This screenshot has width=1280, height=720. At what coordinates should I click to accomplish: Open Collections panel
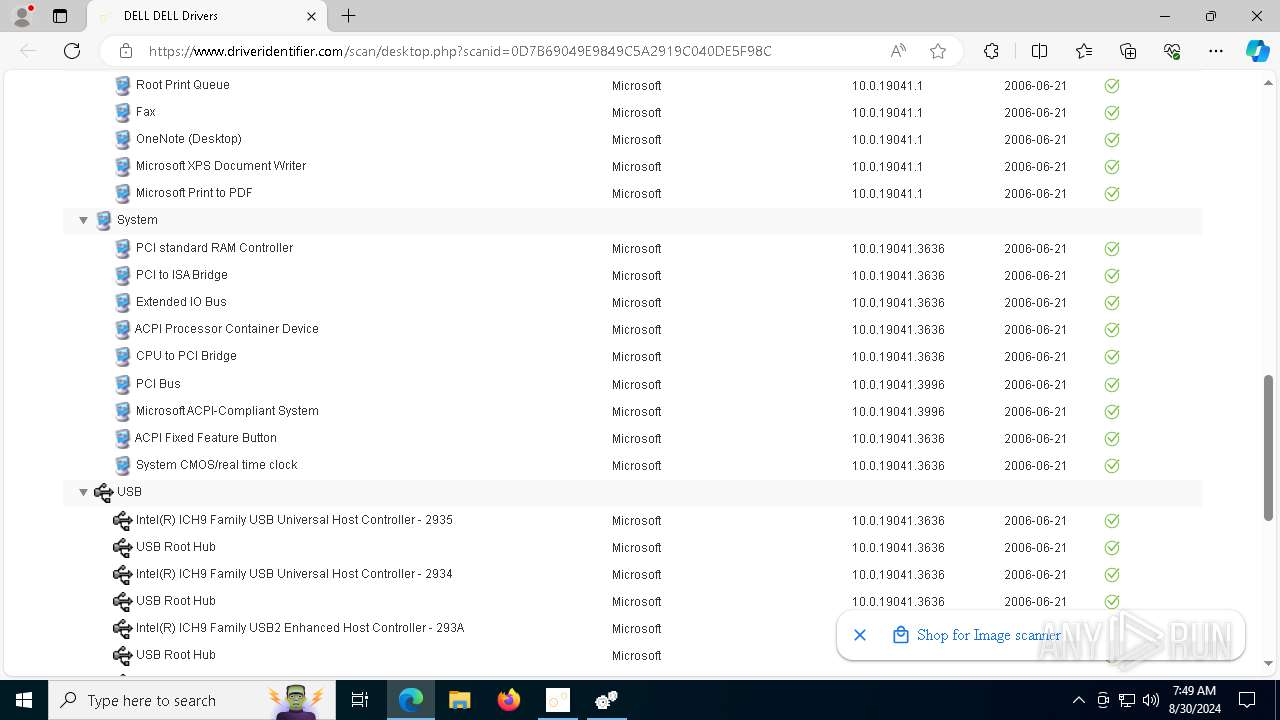1128,51
